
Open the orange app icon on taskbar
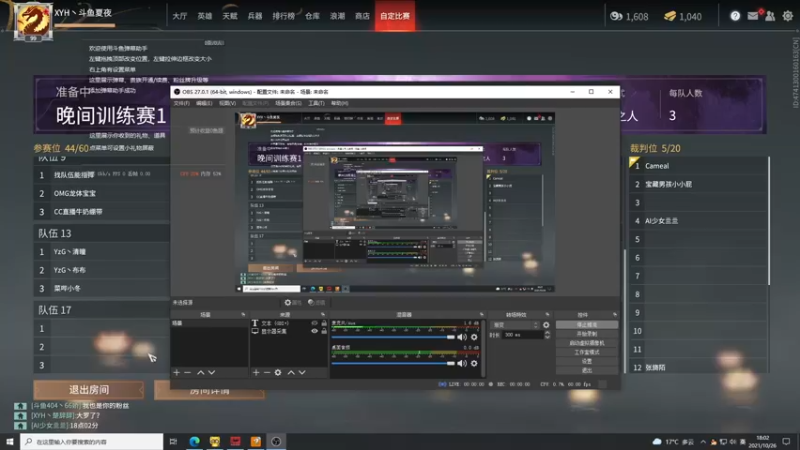click(x=256, y=441)
